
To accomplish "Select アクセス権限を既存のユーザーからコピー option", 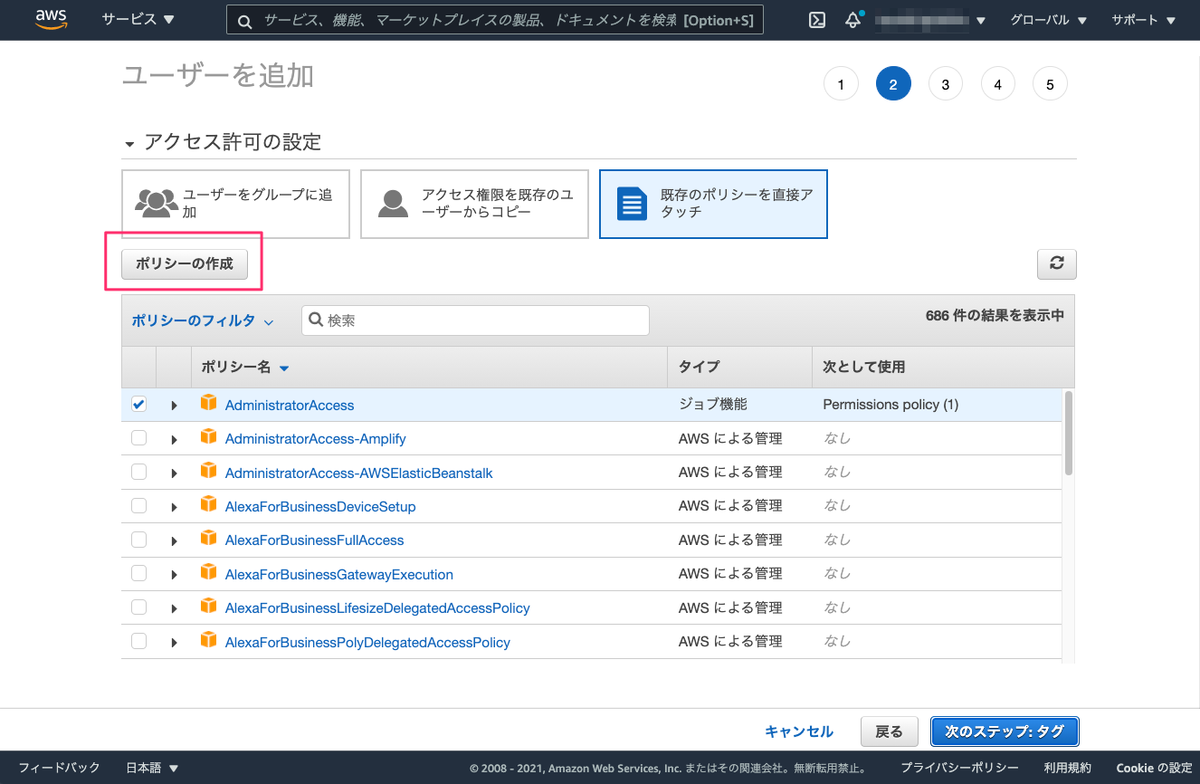I will [474, 204].
